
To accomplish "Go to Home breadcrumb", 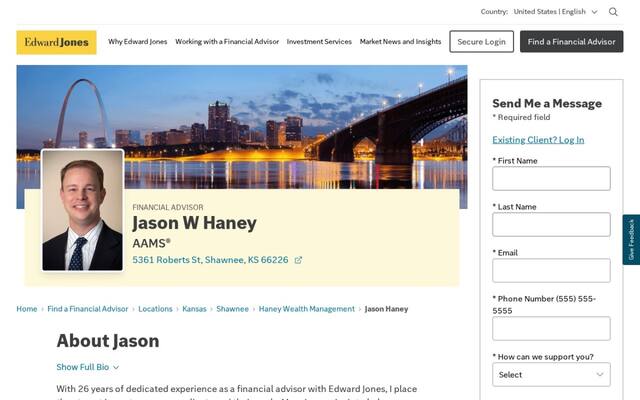I will pyautogui.click(x=27, y=309).
